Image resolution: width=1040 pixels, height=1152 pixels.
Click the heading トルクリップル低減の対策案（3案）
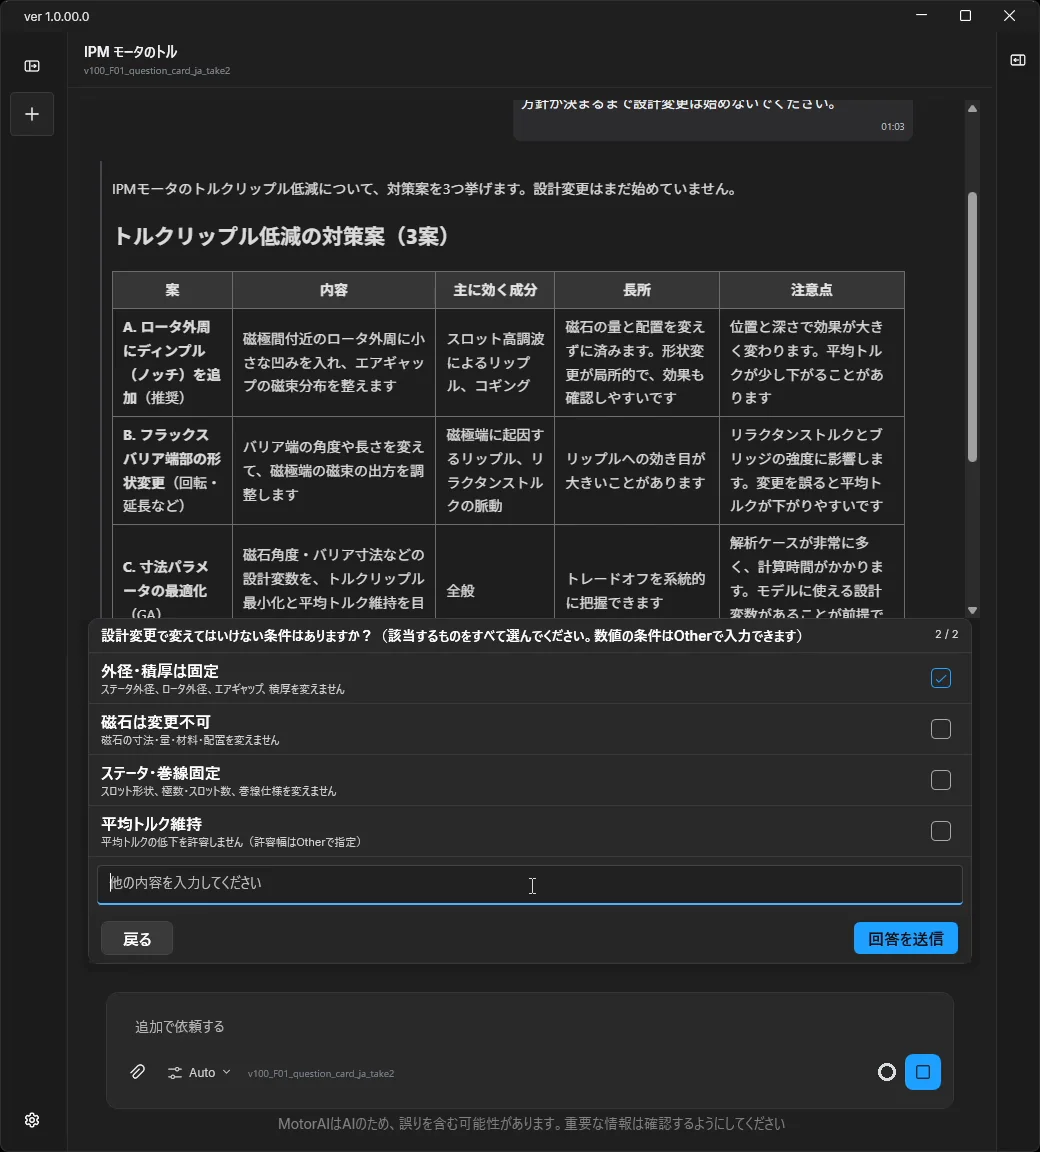[x=281, y=236]
